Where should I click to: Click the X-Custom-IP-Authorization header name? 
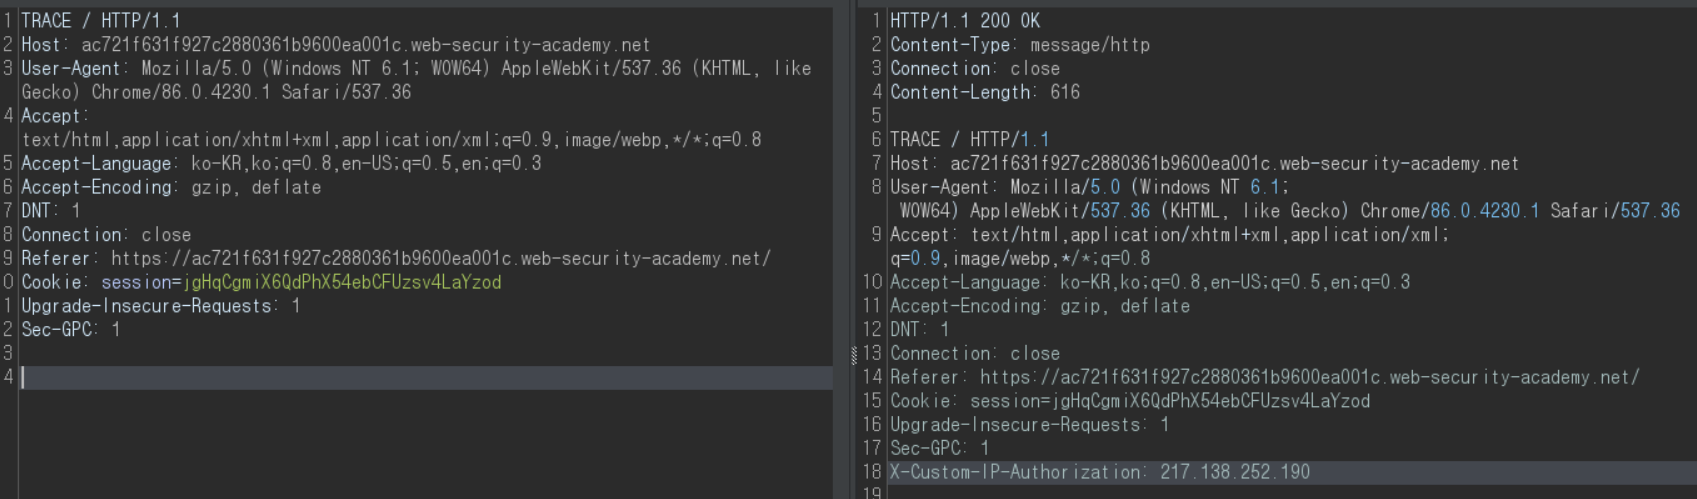point(1014,472)
